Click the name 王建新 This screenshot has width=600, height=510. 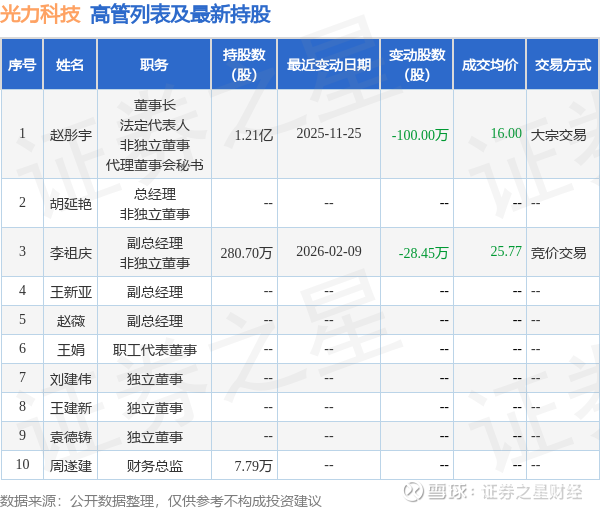[71, 408]
